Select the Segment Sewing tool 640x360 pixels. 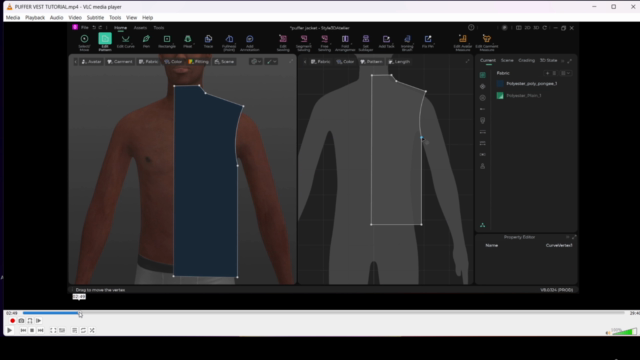coord(304,42)
